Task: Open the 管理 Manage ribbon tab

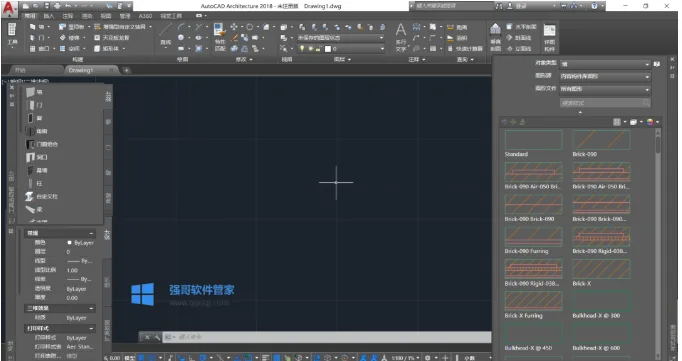Action: tap(125, 16)
